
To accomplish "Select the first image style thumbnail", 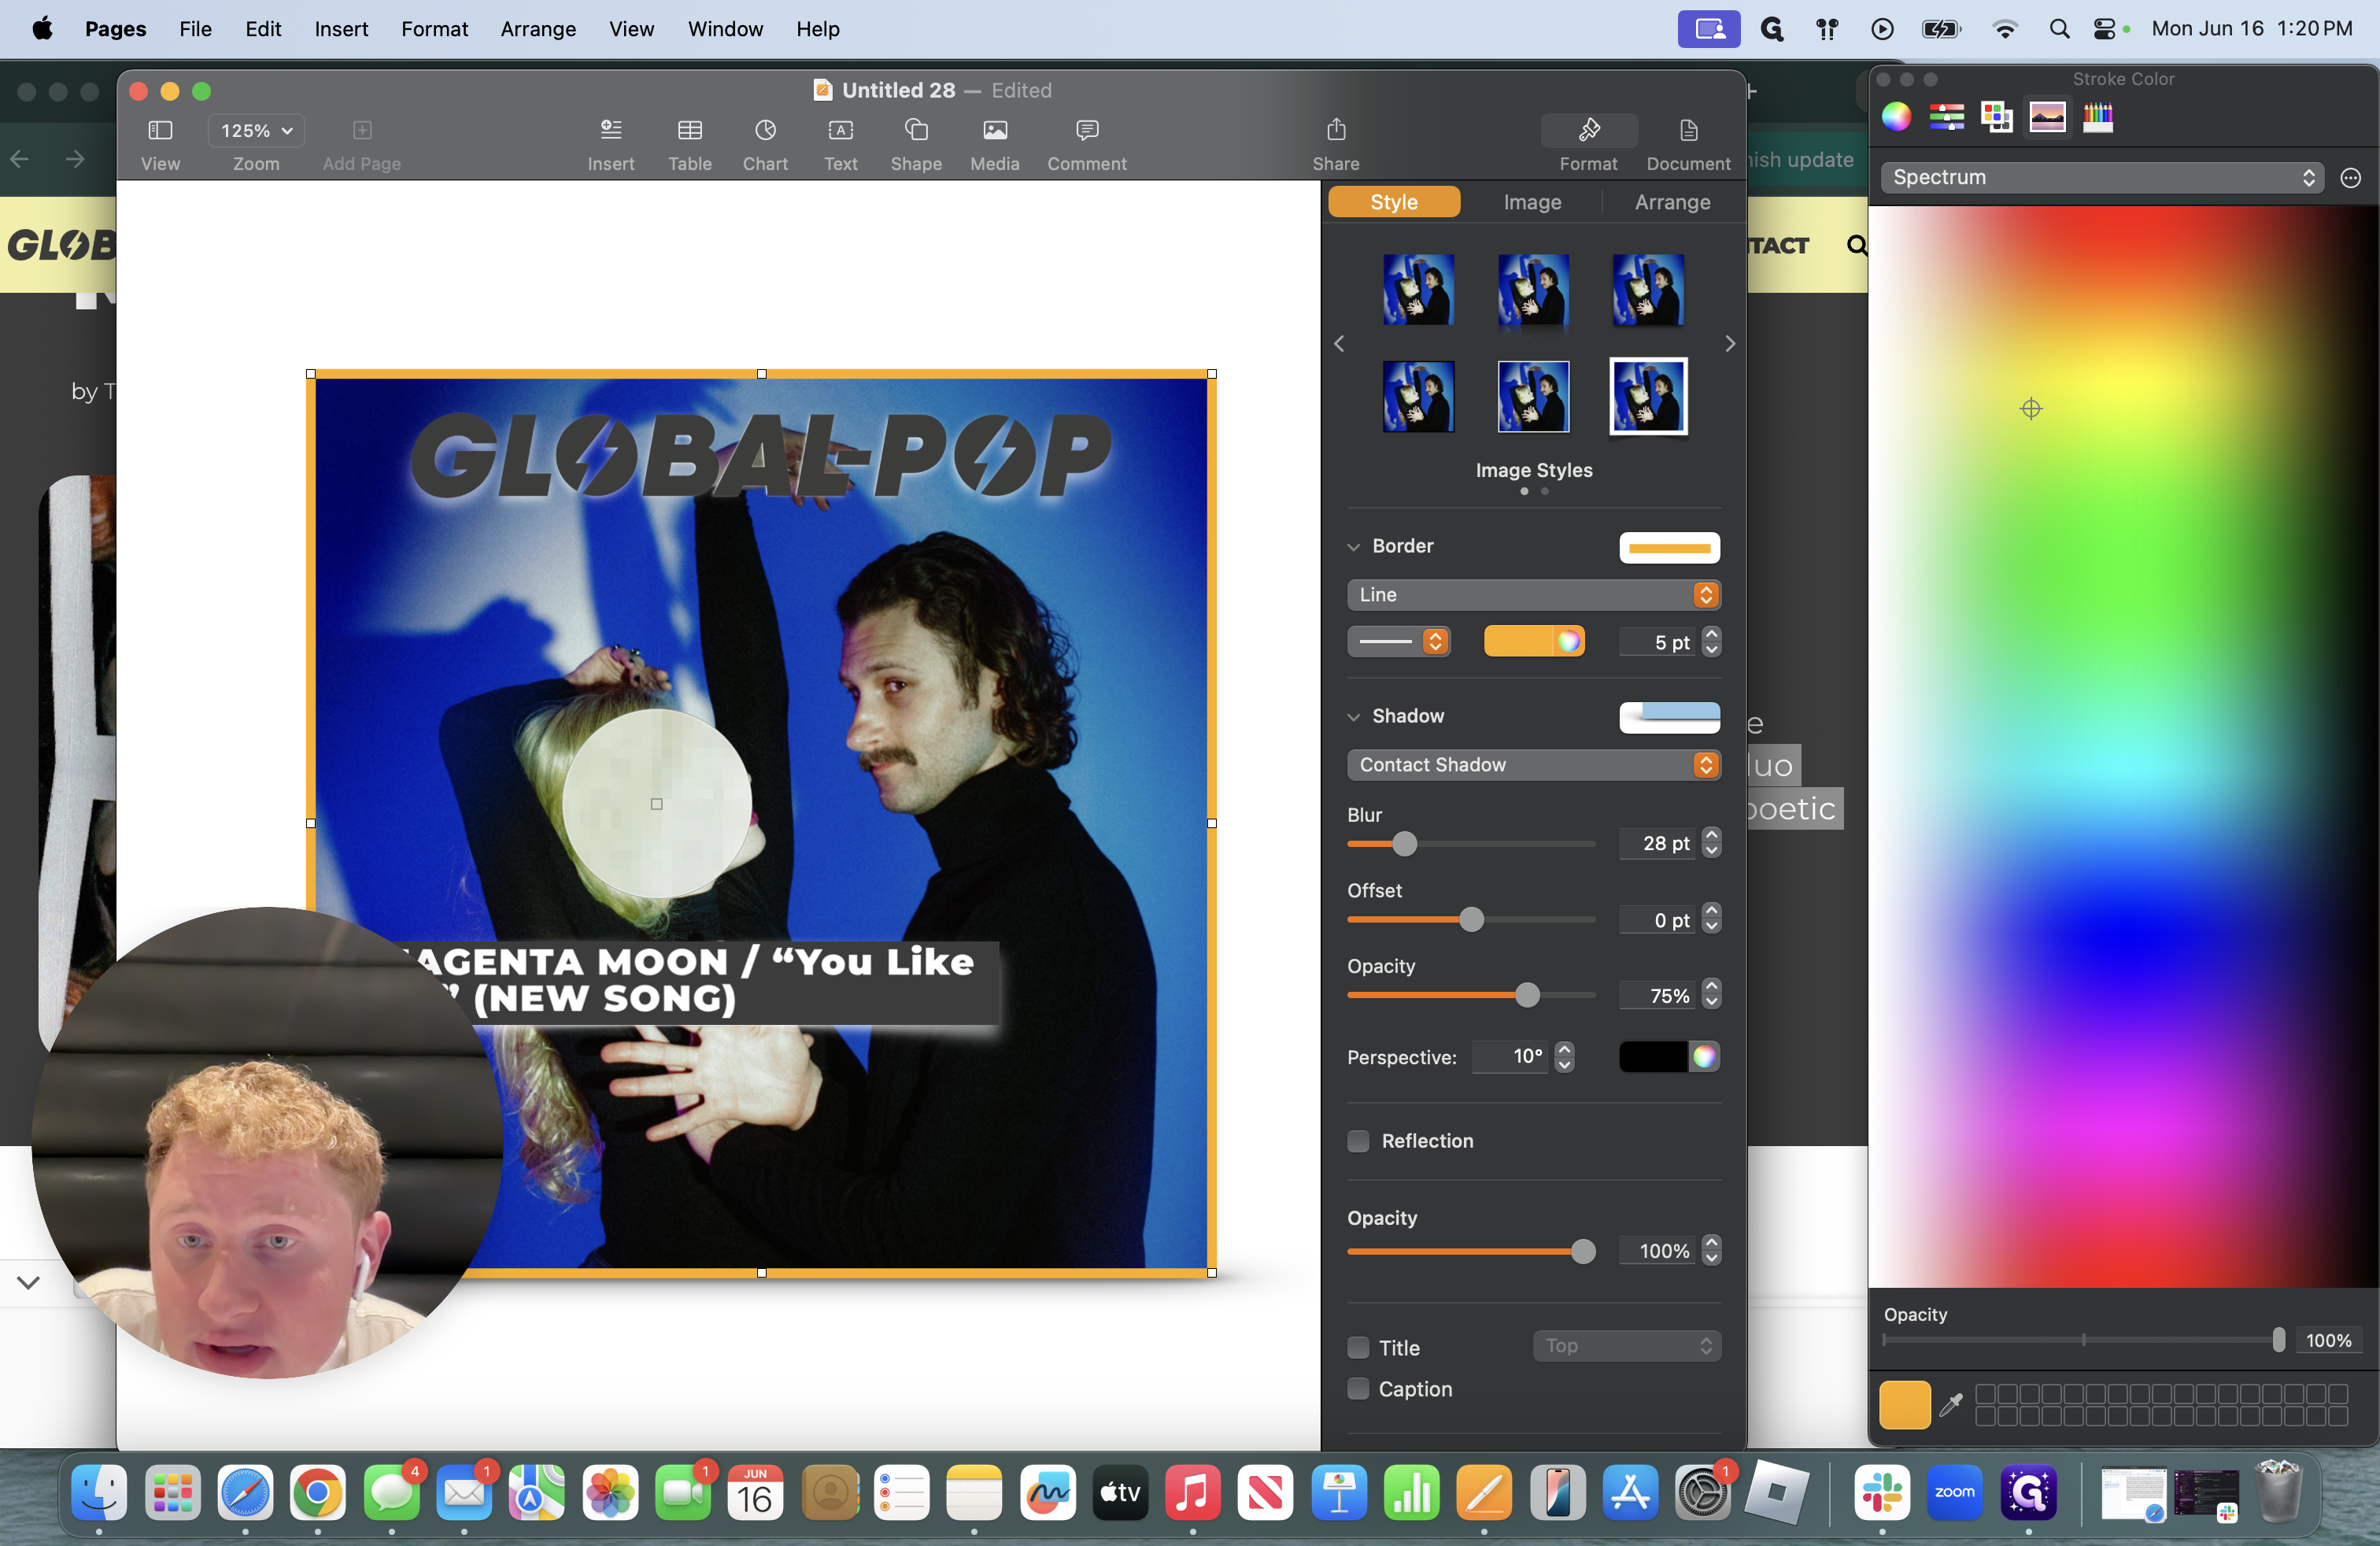I will click(x=1418, y=289).
